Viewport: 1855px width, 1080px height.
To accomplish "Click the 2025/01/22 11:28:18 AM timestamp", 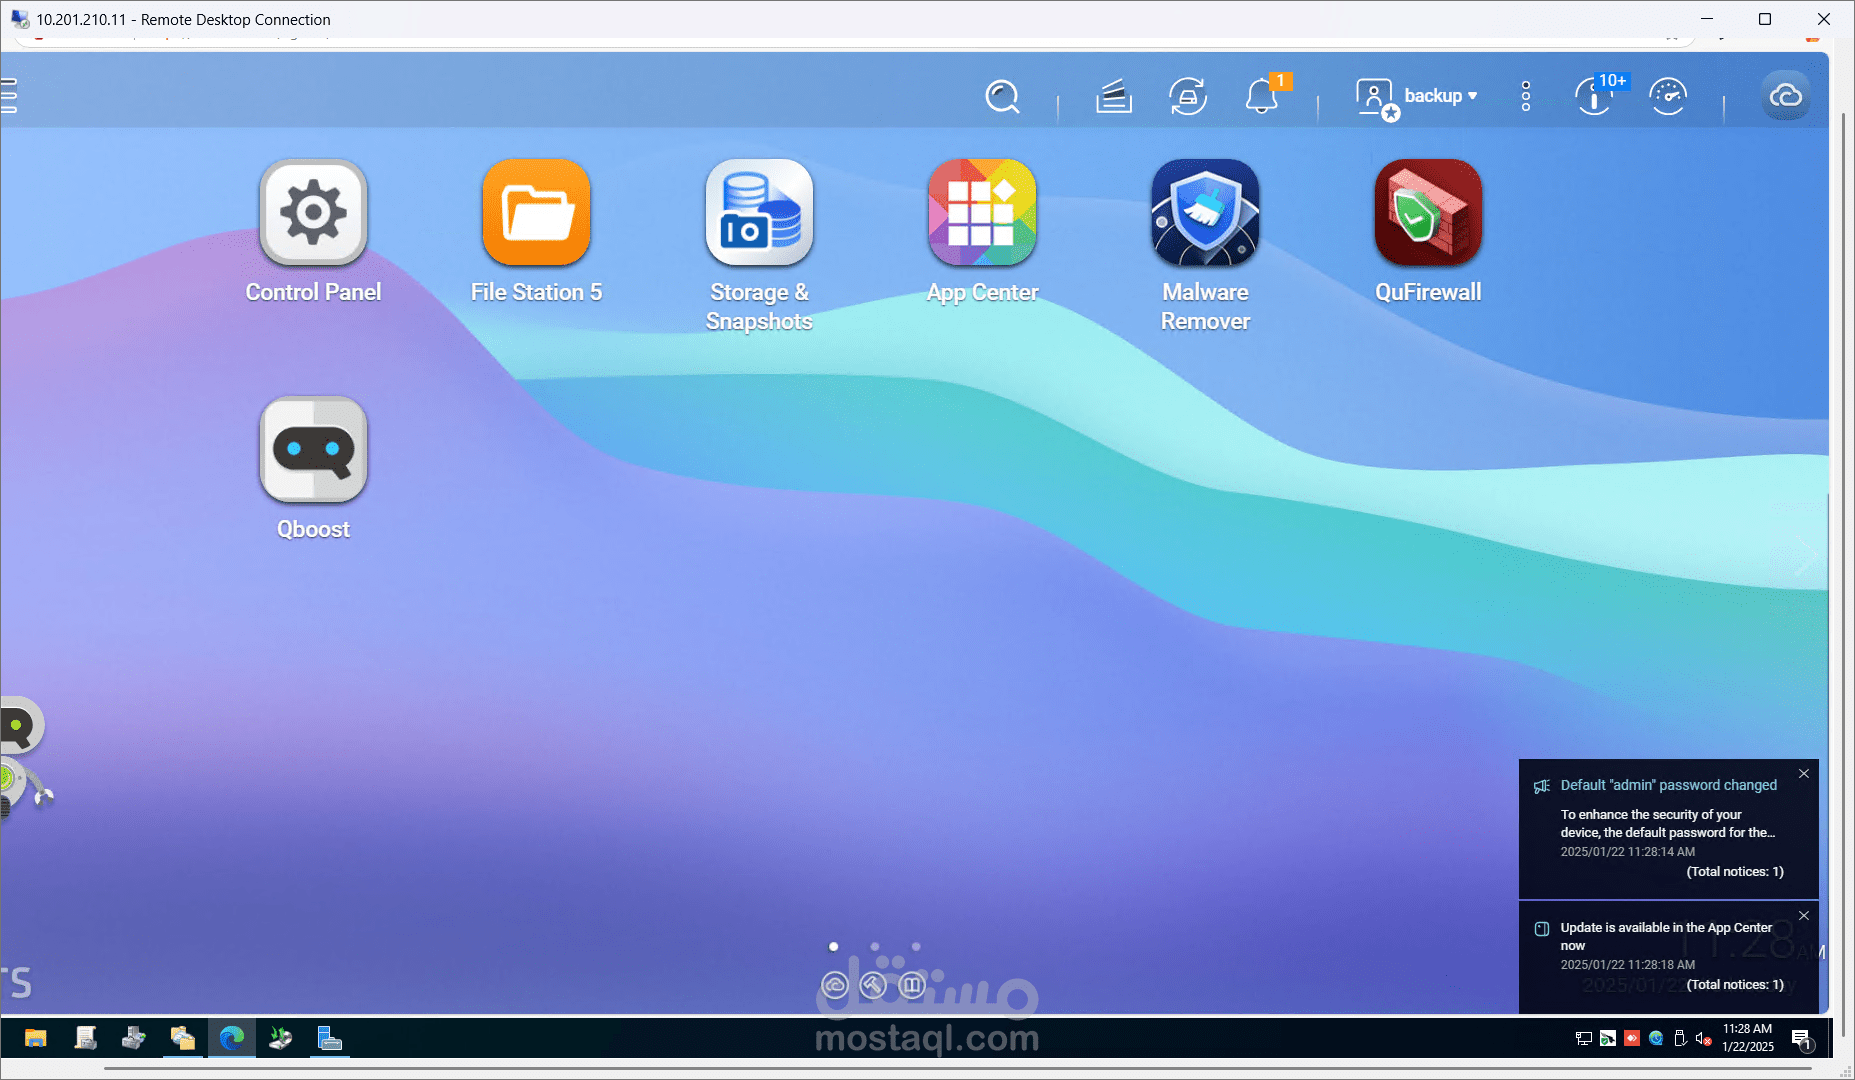I will (x=1628, y=965).
